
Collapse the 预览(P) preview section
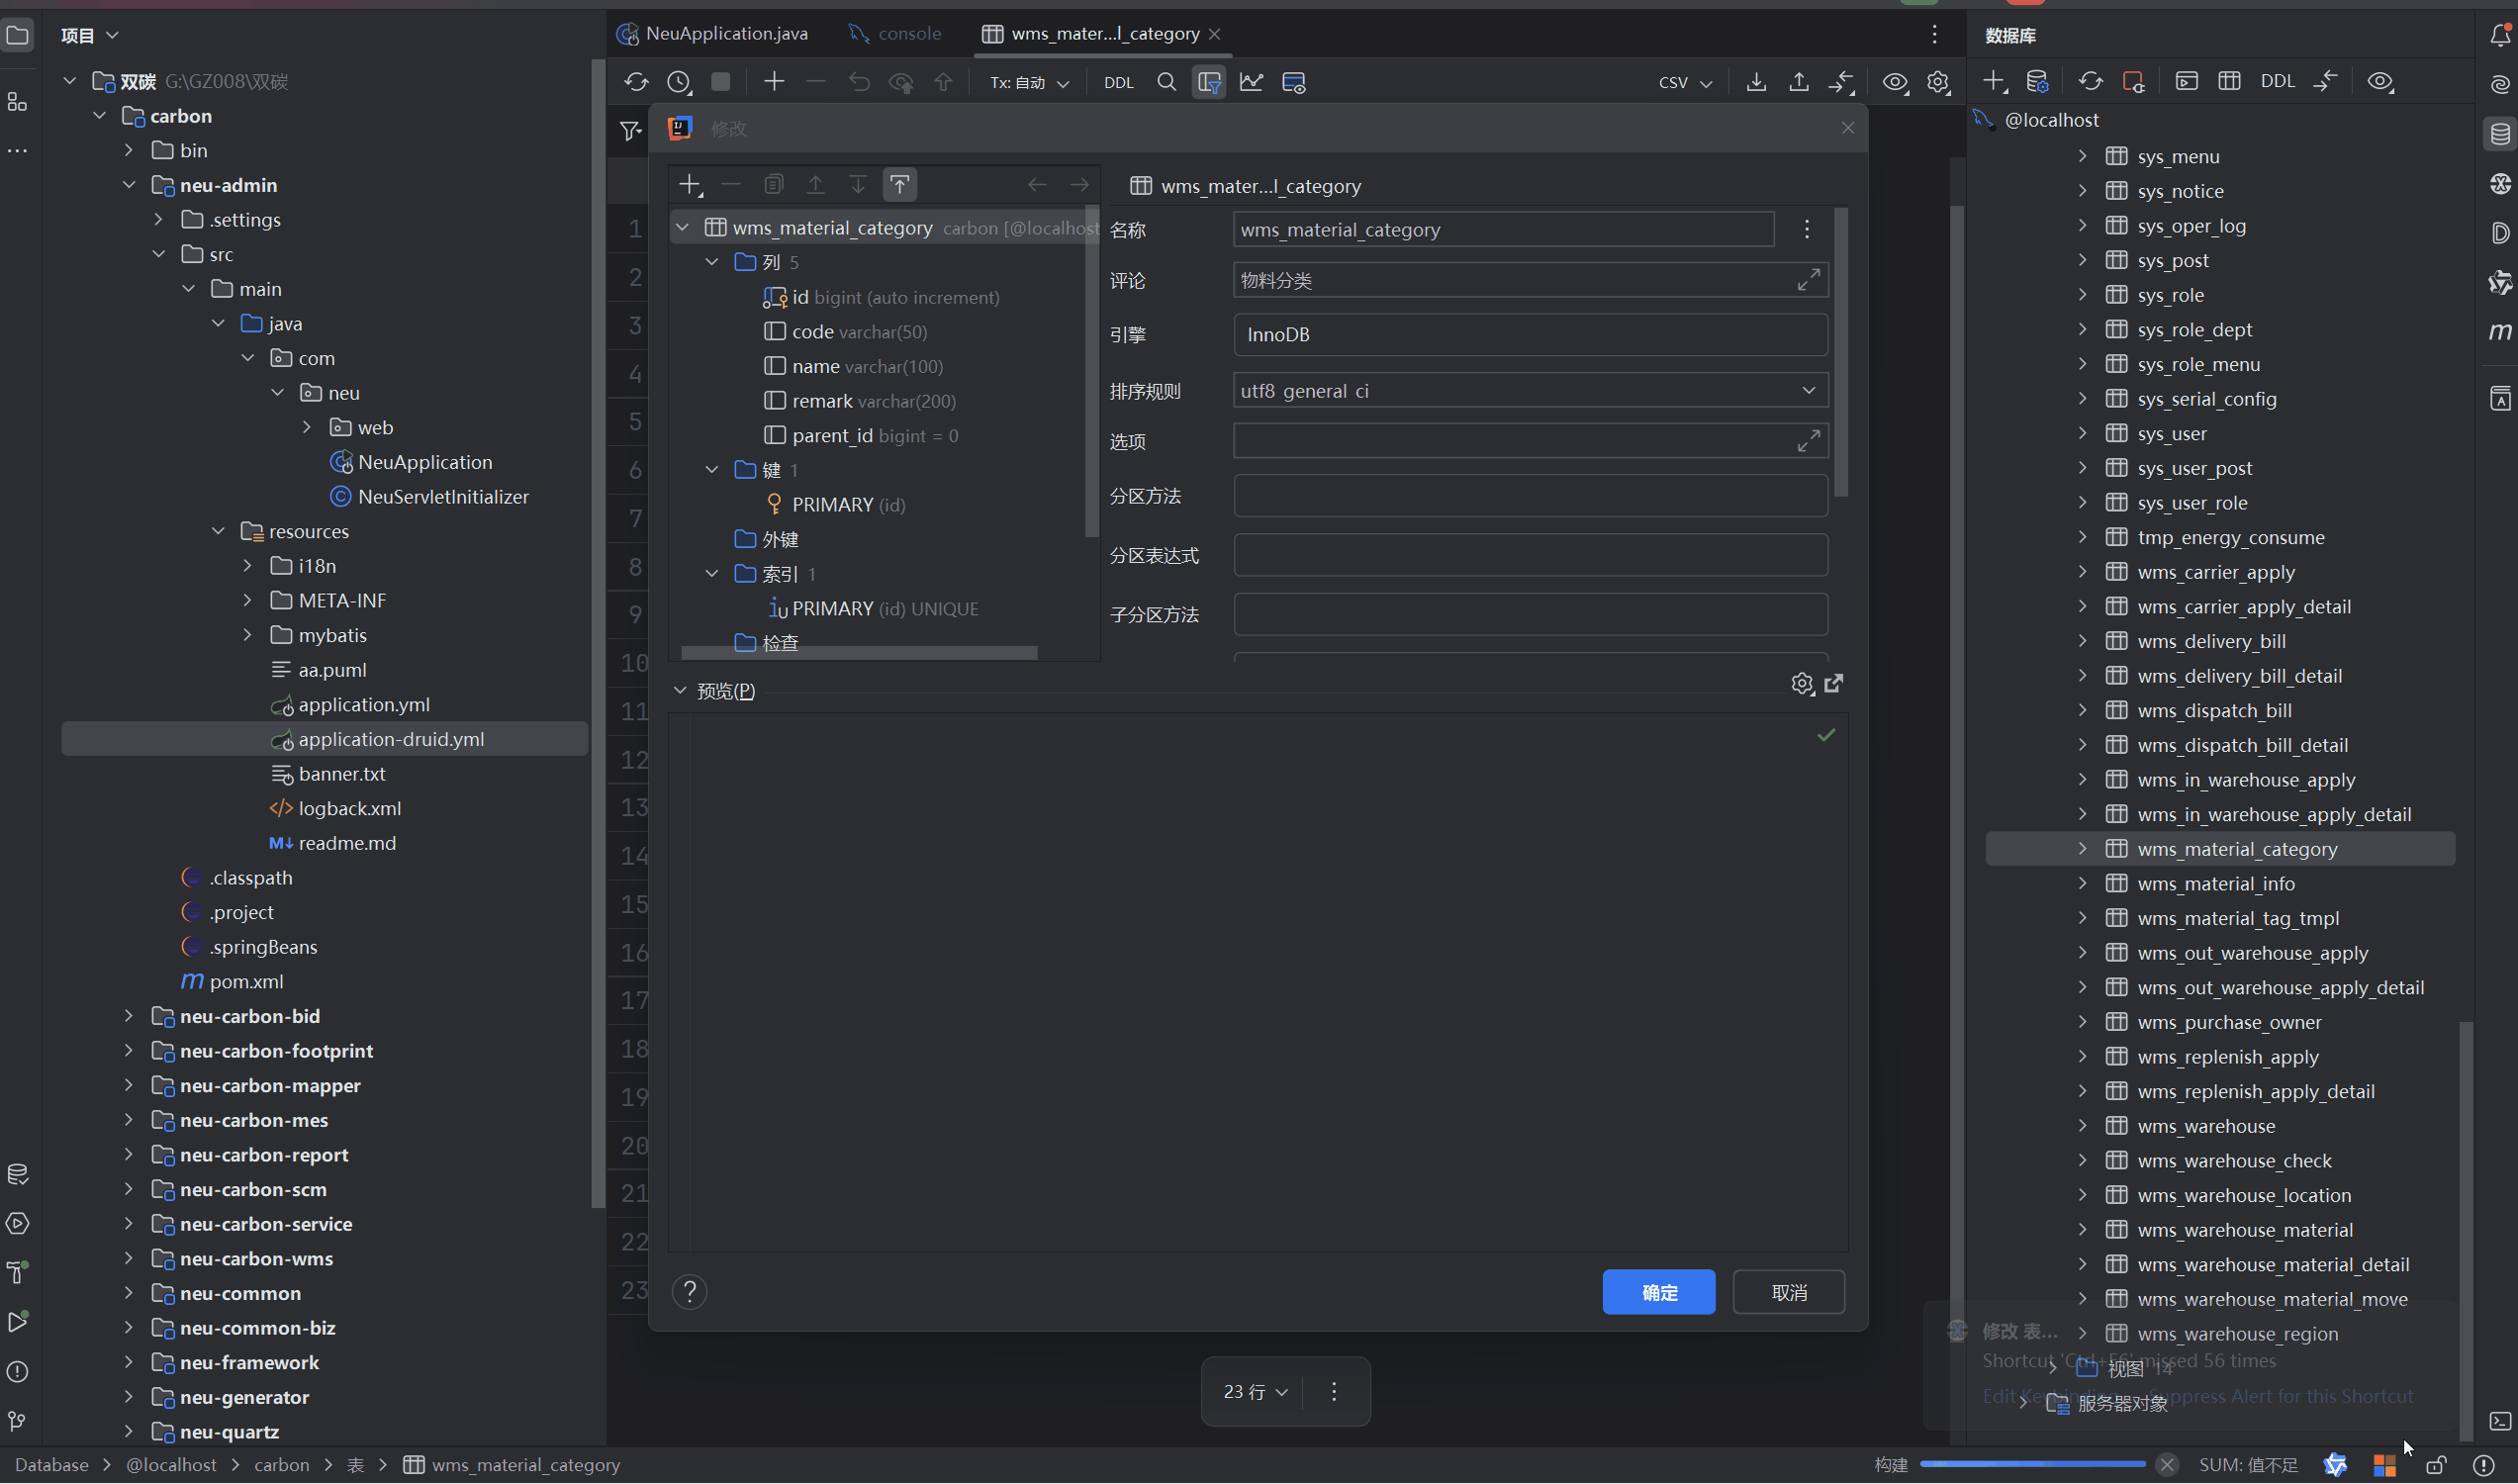pos(680,691)
